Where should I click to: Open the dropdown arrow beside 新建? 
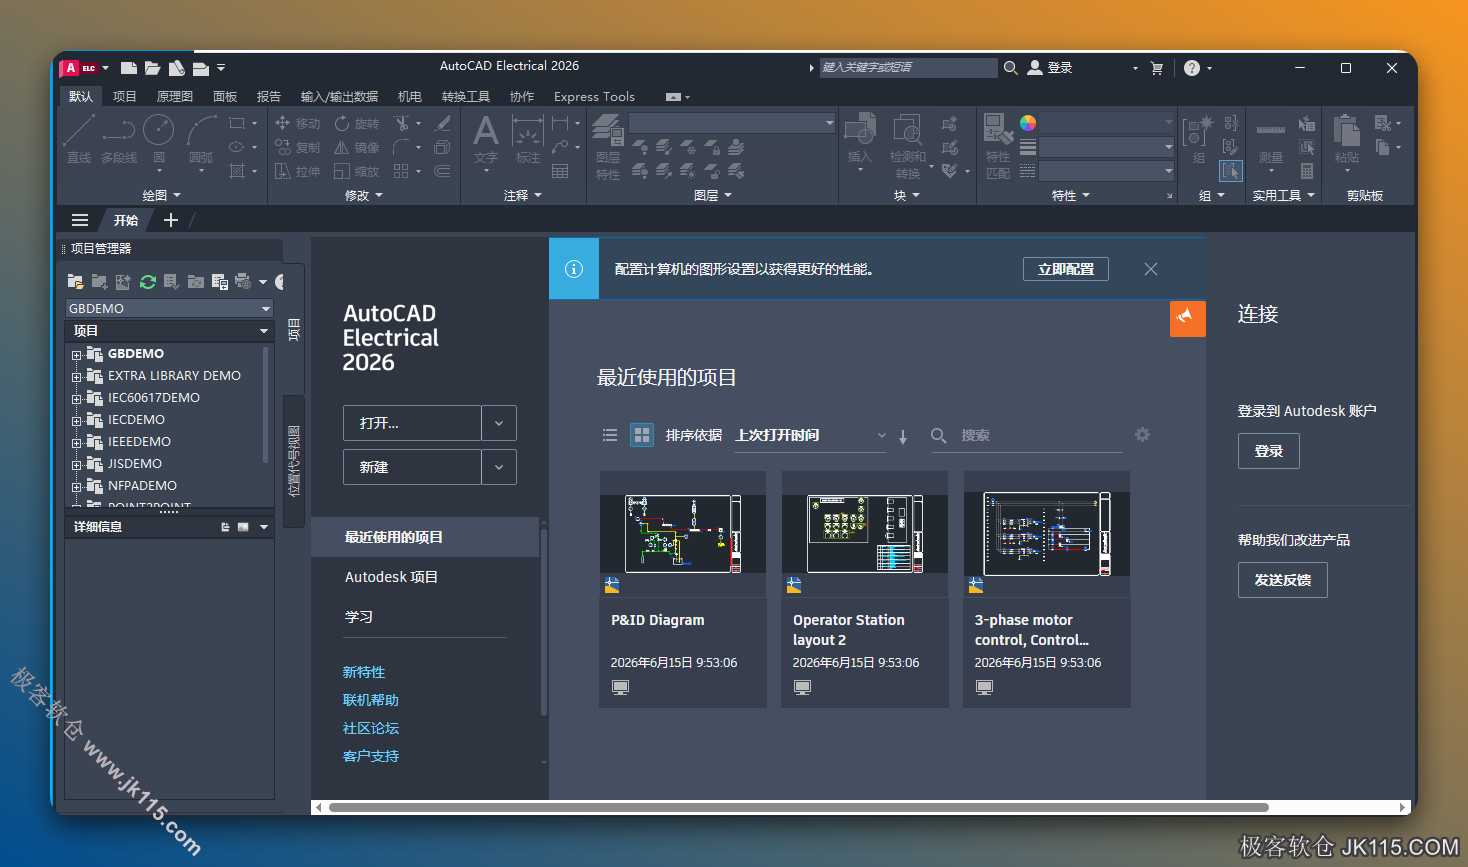(499, 467)
